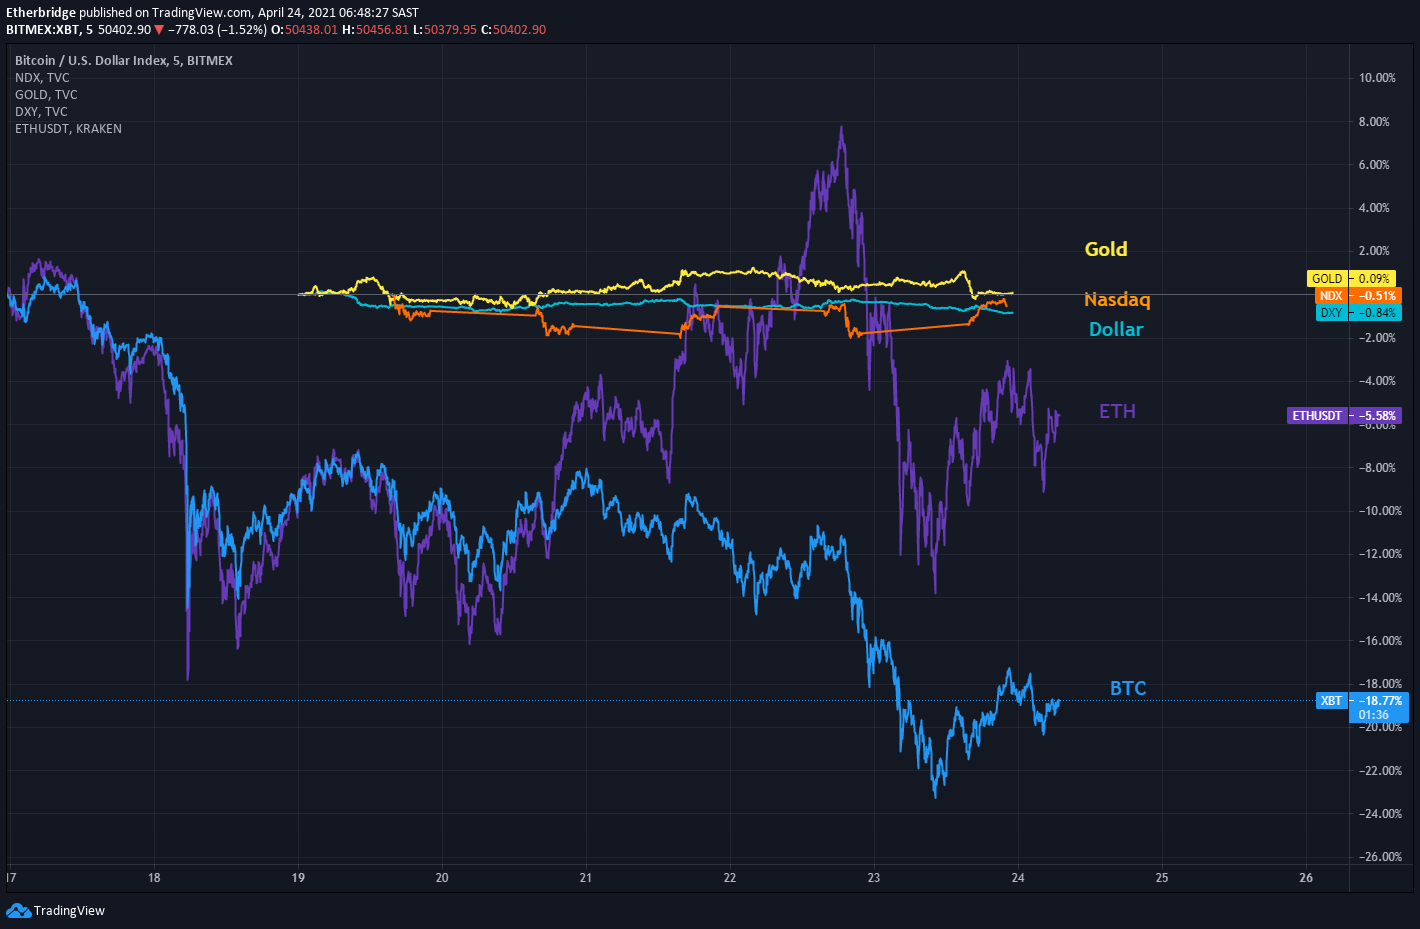Click the −26.00% price axis label
Viewport: 1420px width, 929px height.
1380,857
